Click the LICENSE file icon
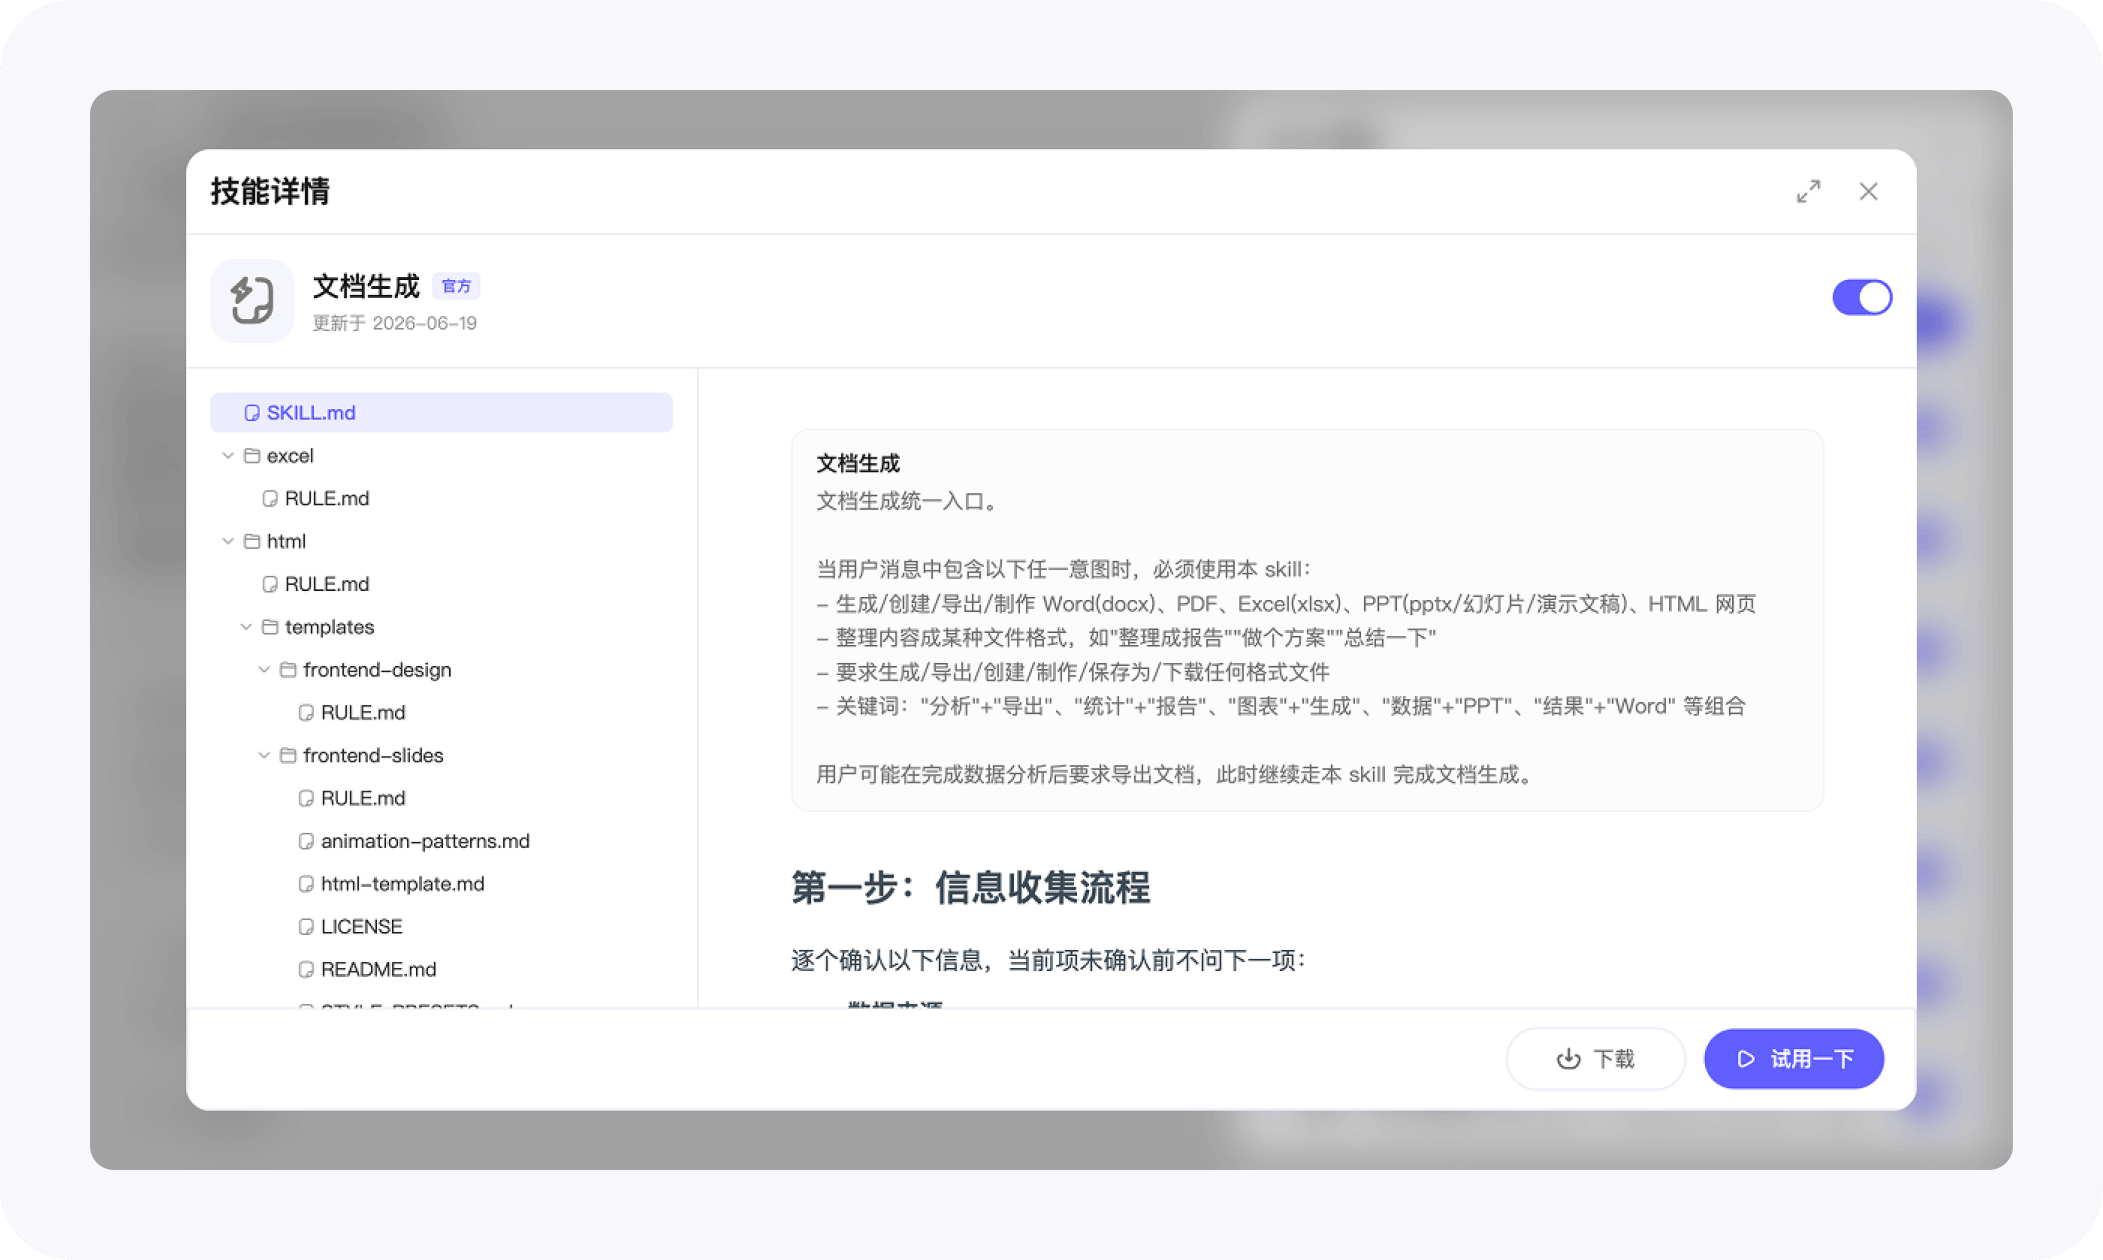Viewport: 2103px width, 1260px height. 306,927
